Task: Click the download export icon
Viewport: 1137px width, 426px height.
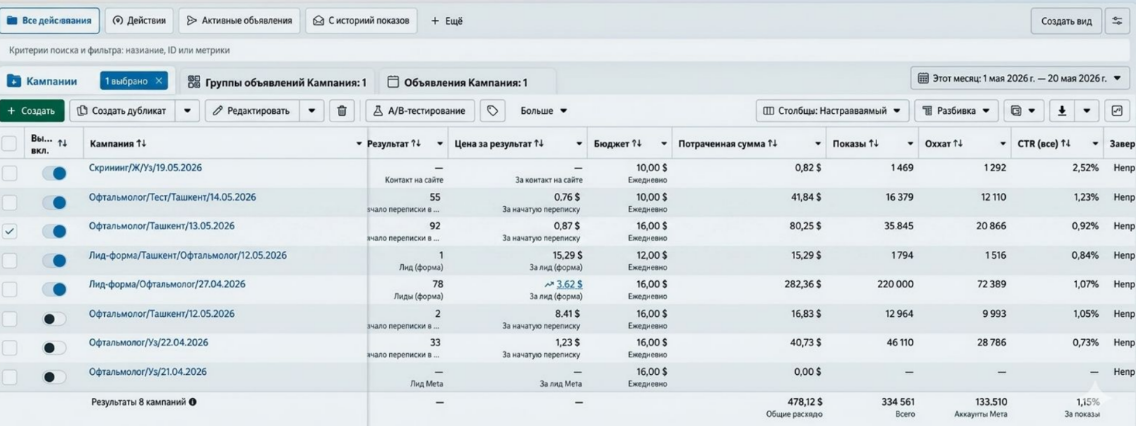Action: pos(1062,111)
